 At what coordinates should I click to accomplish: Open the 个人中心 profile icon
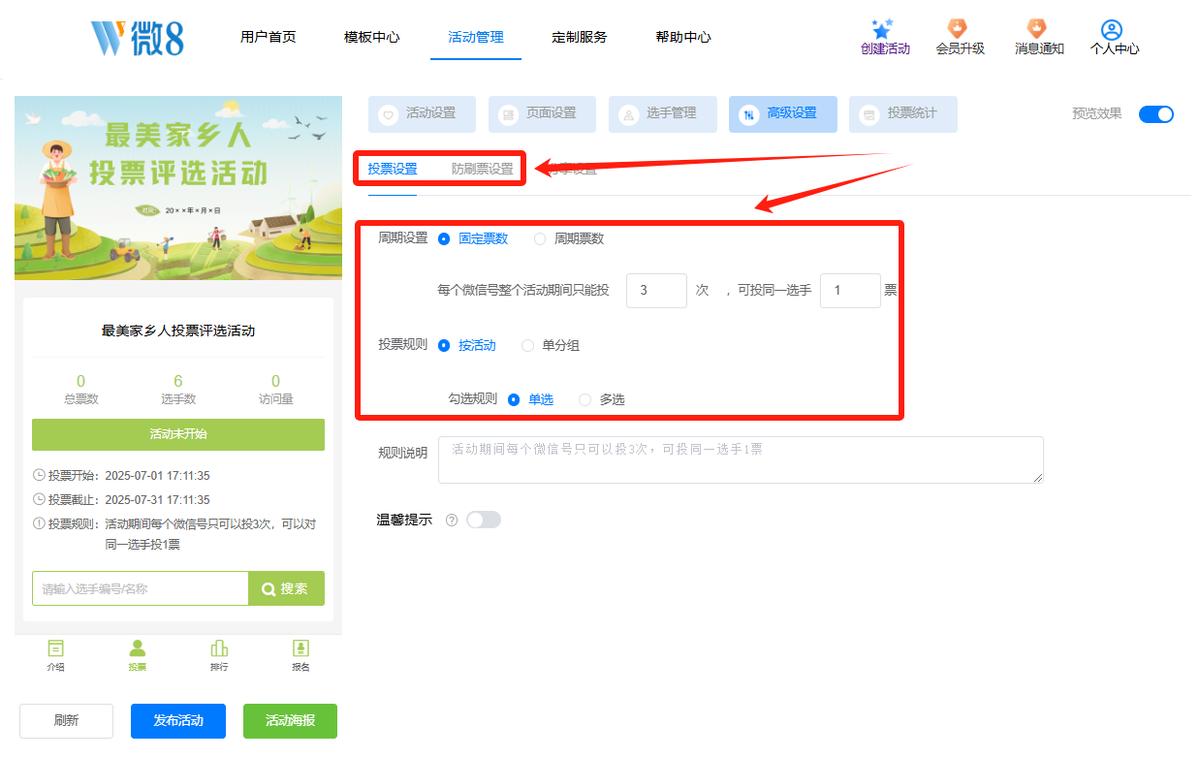click(1112, 30)
